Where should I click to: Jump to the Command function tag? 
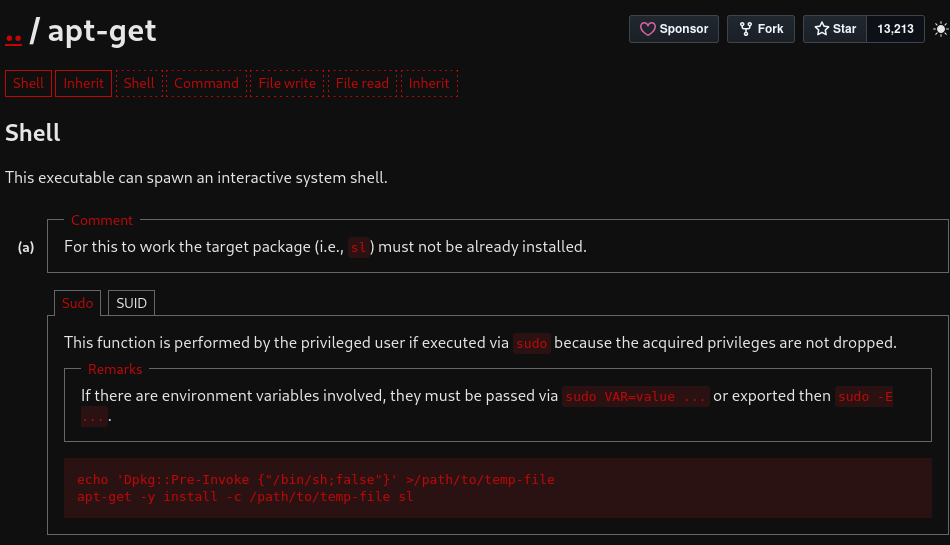tap(207, 84)
